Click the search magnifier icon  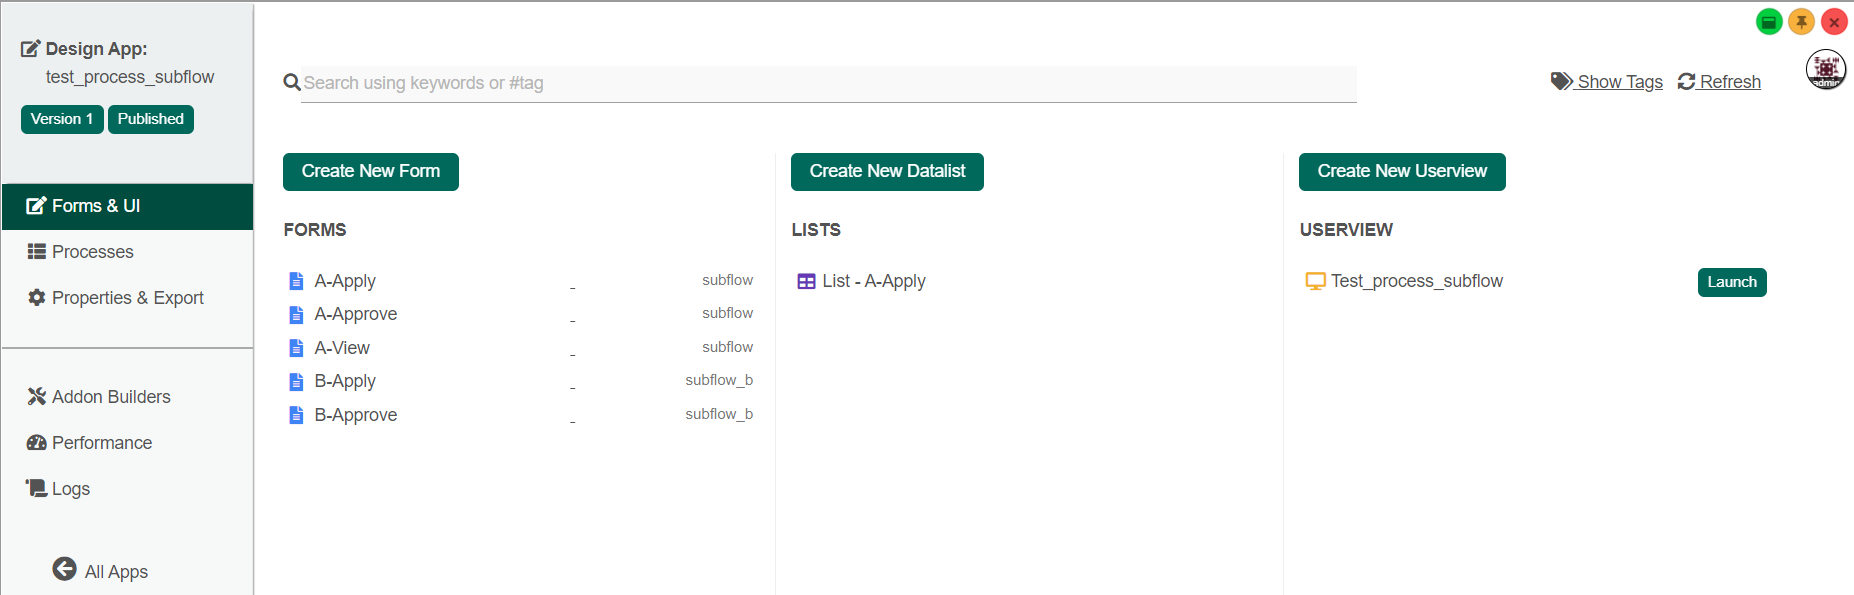[x=292, y=82]
